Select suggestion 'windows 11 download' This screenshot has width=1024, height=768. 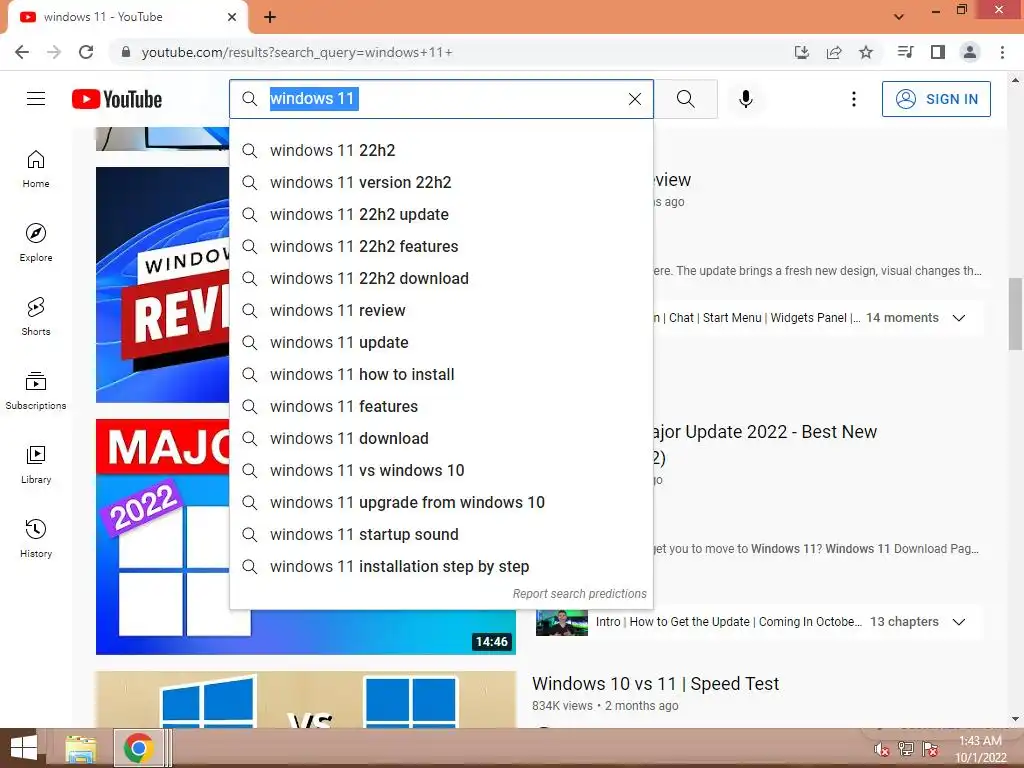pos(441,438)
